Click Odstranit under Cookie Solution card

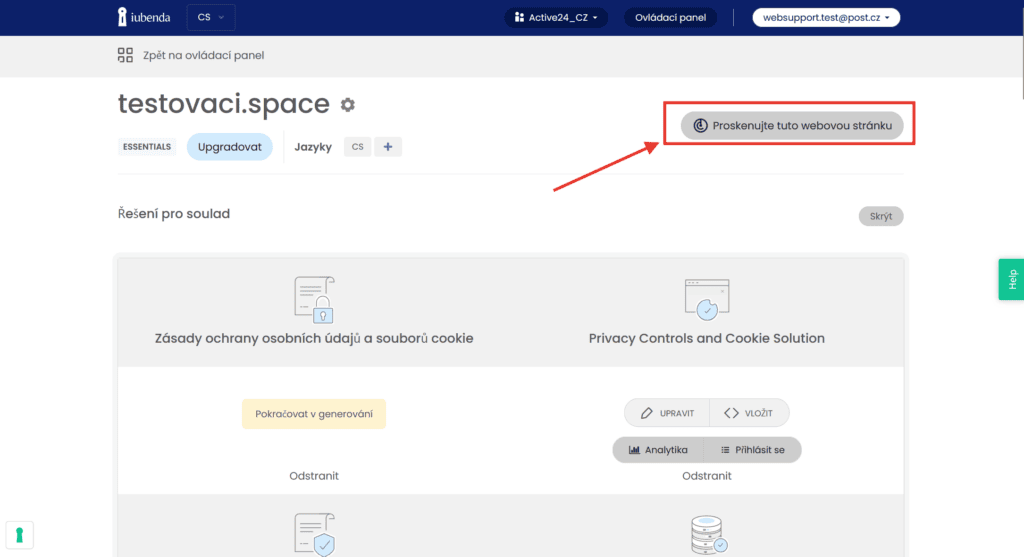coord(707,476)
